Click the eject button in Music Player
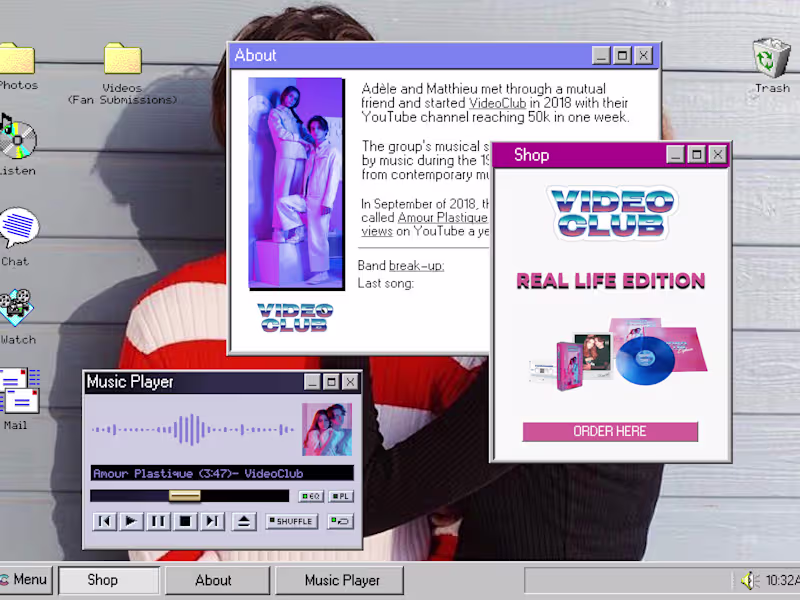The height and width of the screenshot is (600, 800). (x=244, y=521)
